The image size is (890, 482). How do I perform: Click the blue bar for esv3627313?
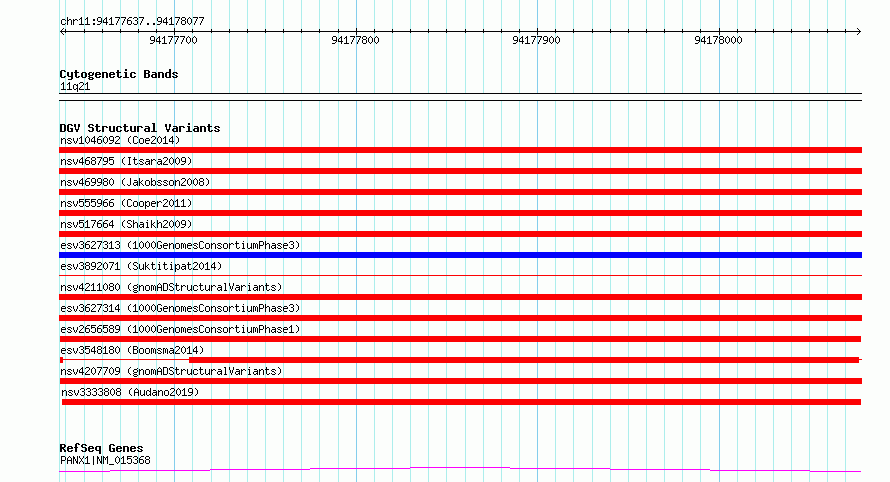(x=460, y=255)
